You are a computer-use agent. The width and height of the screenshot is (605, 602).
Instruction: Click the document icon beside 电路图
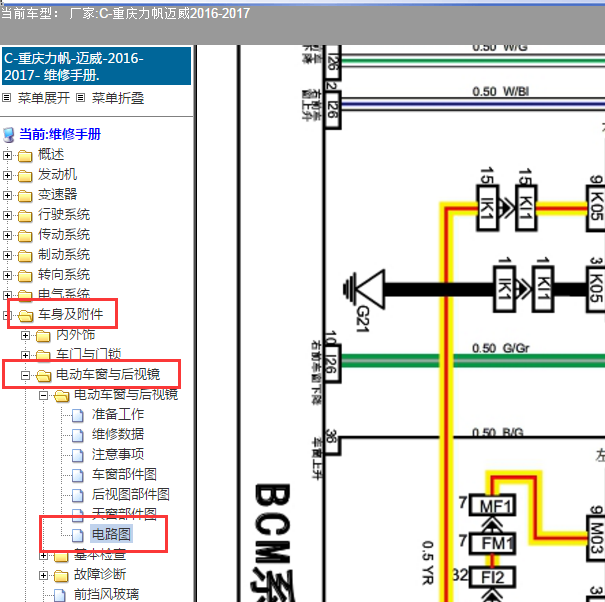(78, 535)
